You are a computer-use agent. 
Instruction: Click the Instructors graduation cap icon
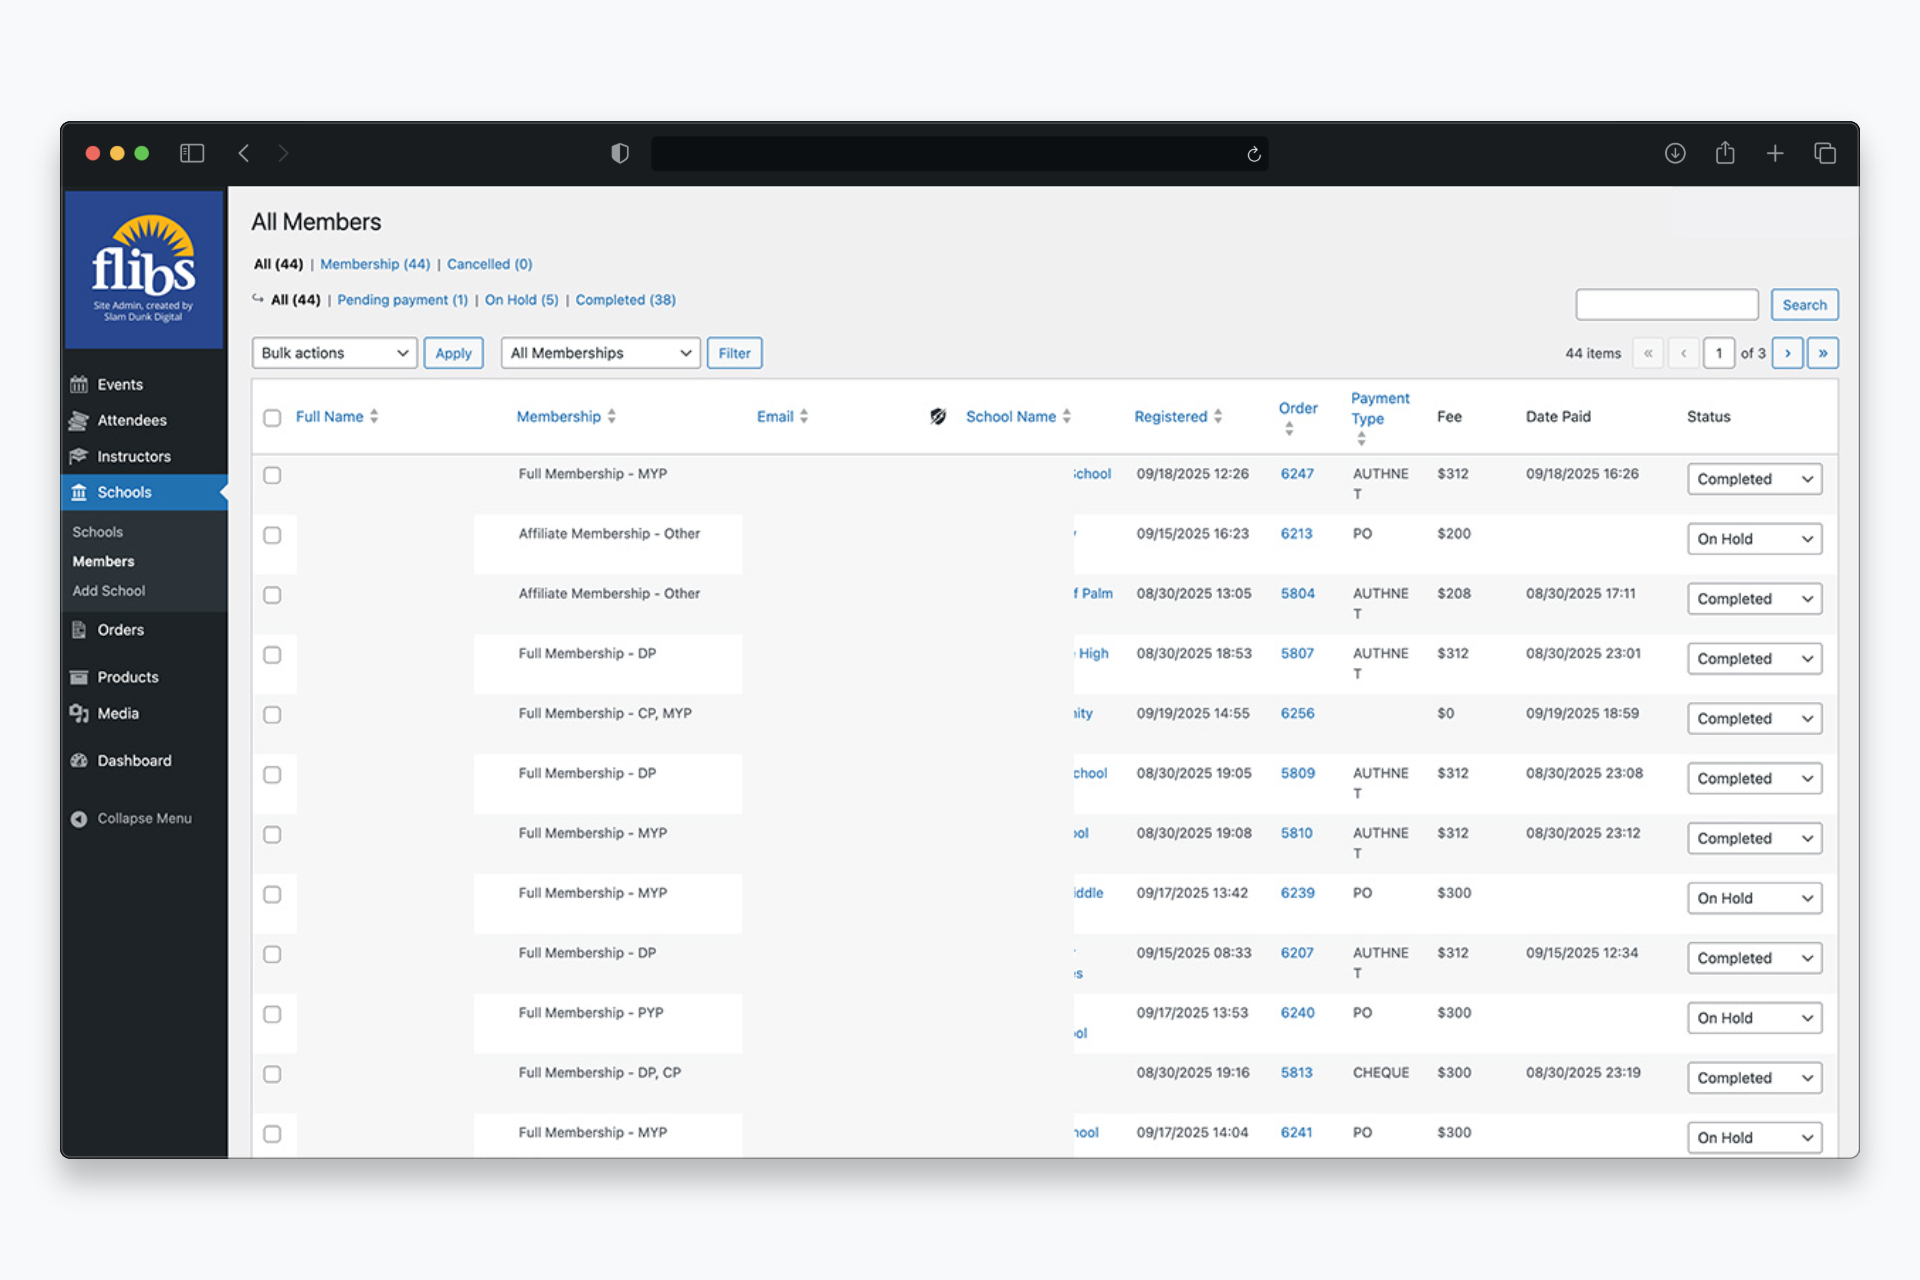[x=79, y=456]
